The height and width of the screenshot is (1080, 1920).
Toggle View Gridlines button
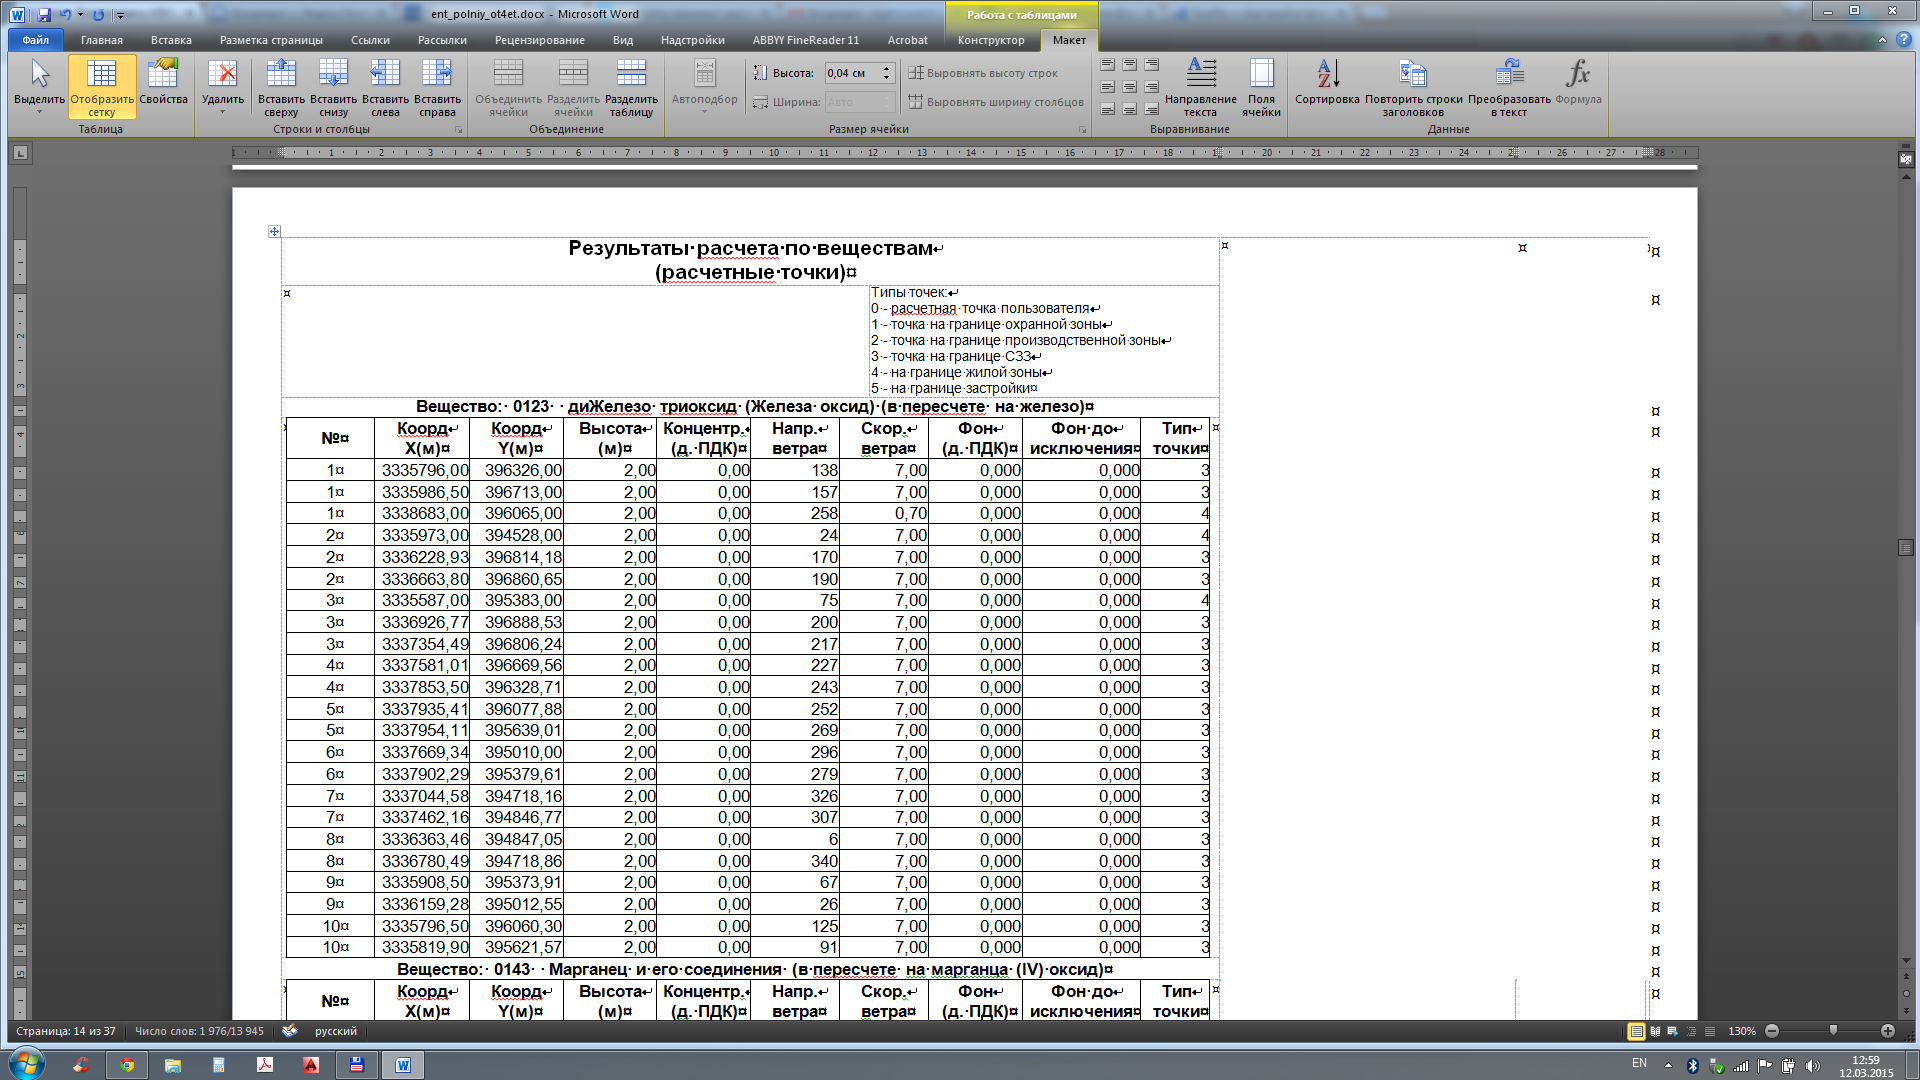101,75
